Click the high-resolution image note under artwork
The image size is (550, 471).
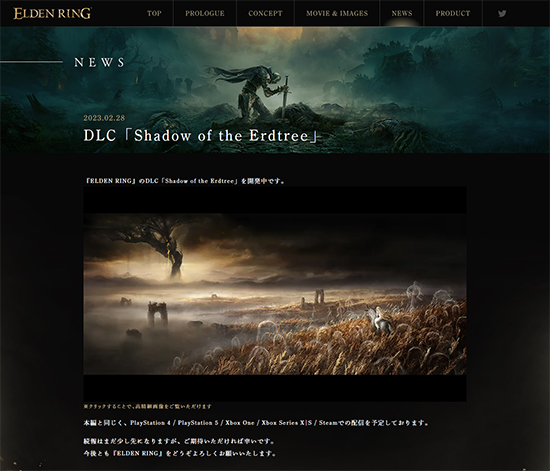coord(148,406)
